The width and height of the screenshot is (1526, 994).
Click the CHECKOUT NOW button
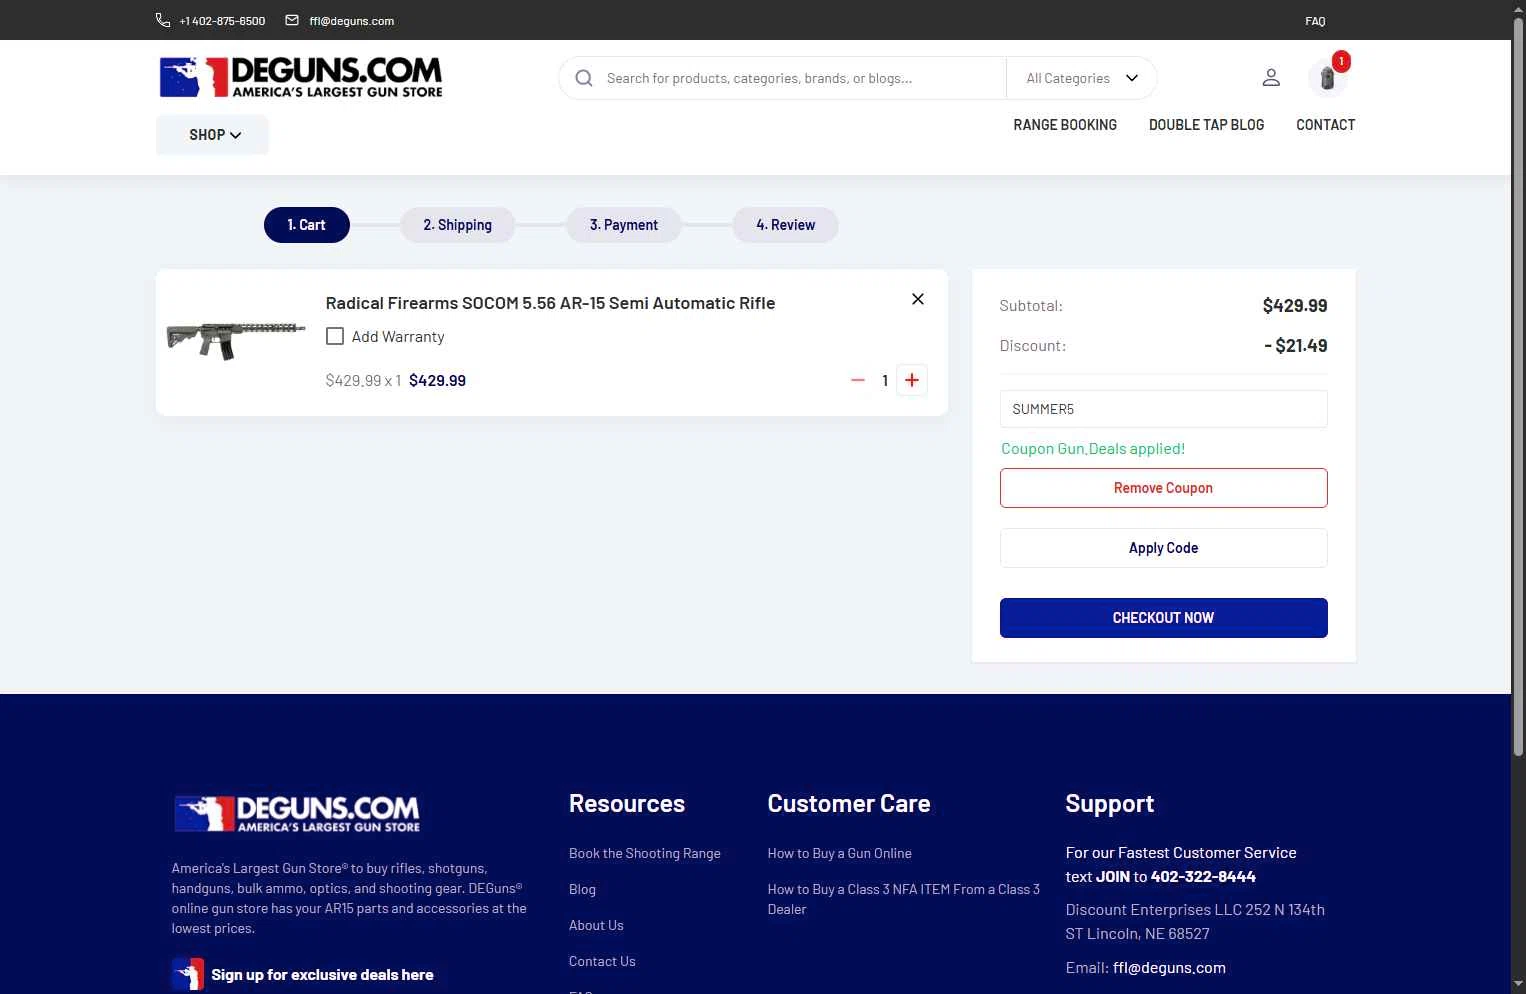coord(1164,618)
